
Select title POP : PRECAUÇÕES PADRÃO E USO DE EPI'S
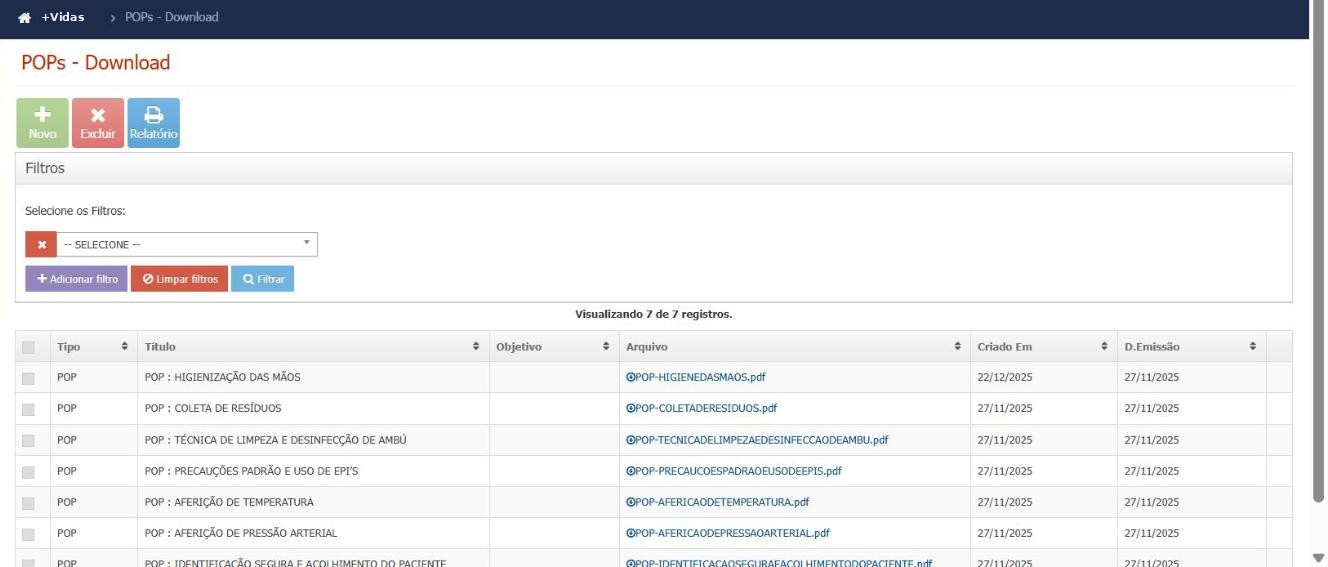tap(251, 471)
